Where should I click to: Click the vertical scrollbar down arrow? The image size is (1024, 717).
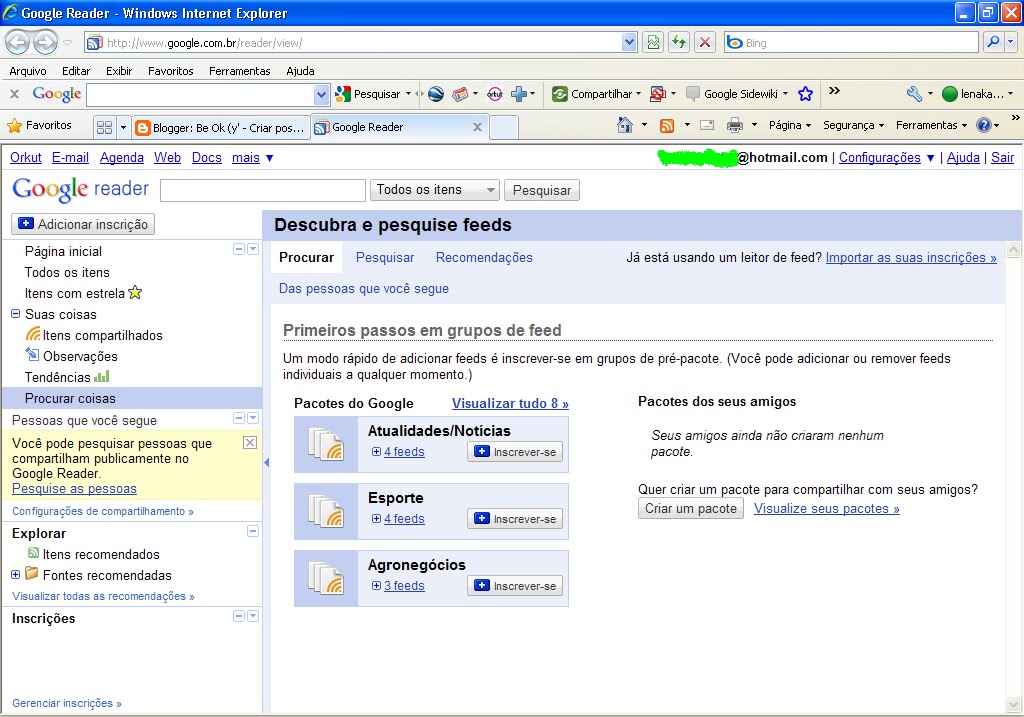(x=1014, y=704)
